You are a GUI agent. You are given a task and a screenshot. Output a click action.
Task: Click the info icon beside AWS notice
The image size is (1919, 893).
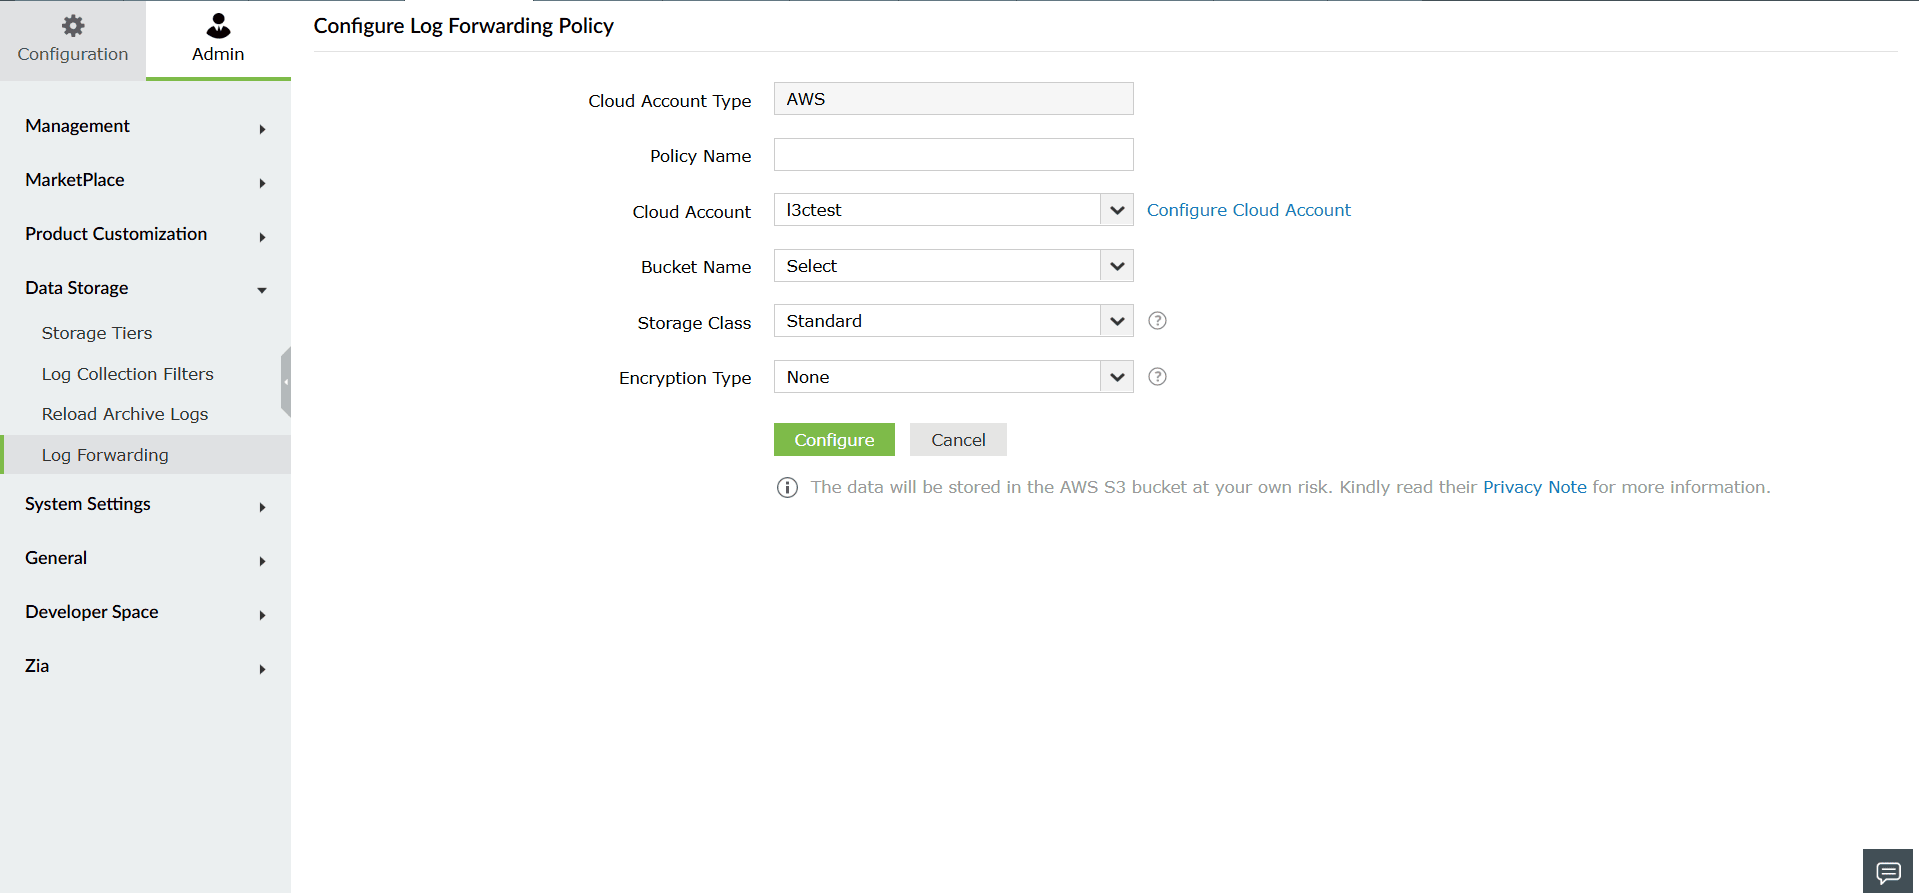[x=787, y=488]
